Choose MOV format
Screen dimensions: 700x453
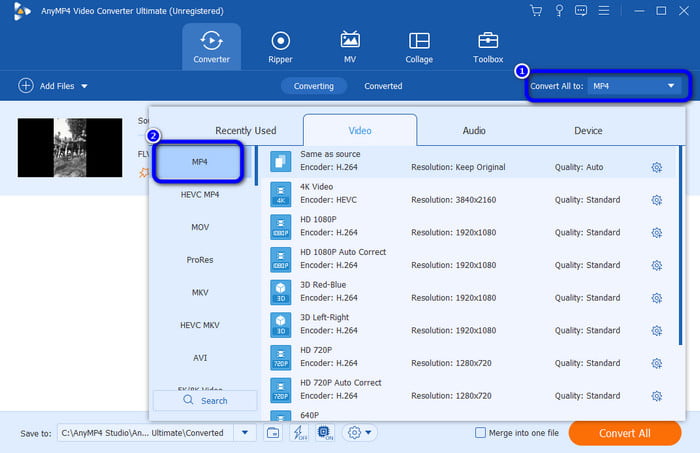(200, 227)
